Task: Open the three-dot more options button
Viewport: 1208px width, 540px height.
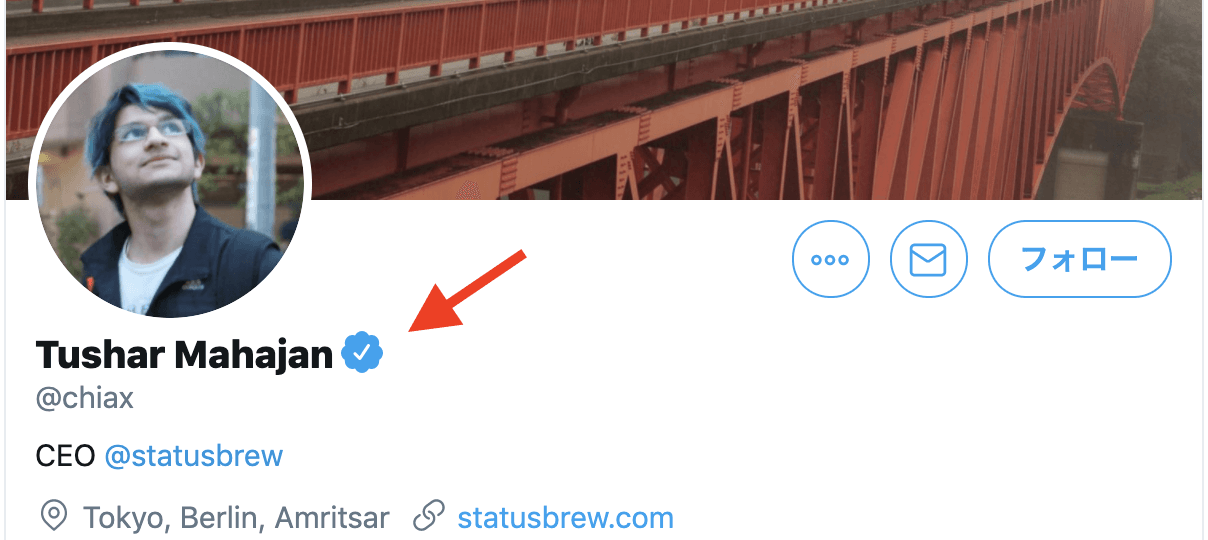Action: 831,260
